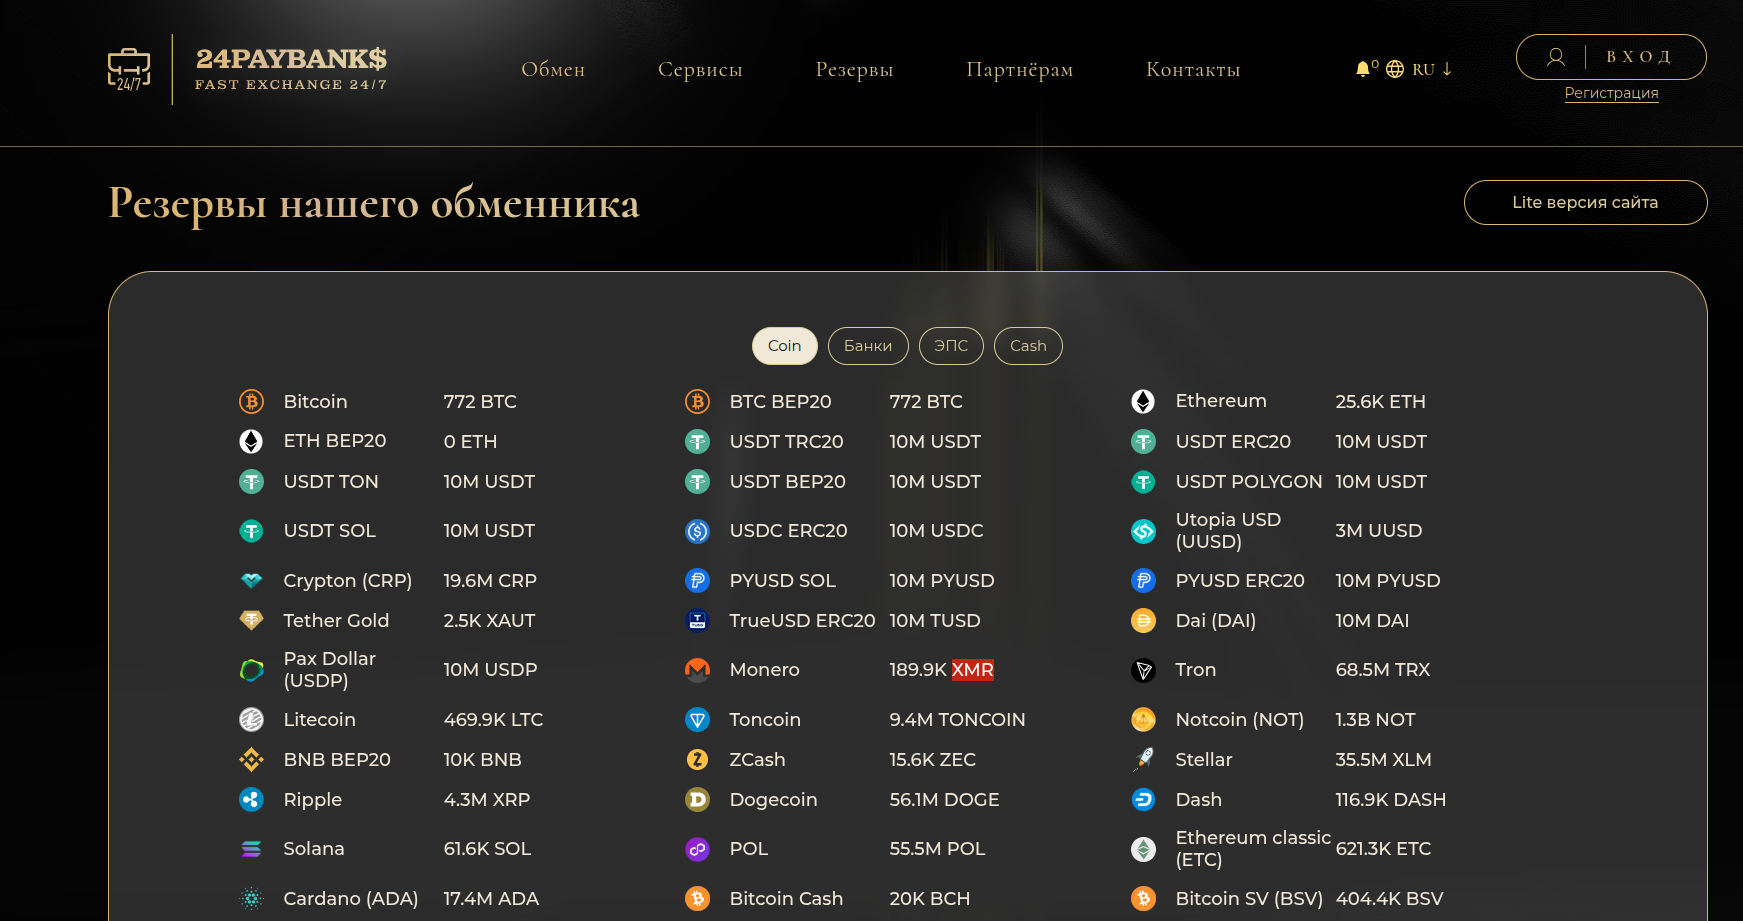Switch to the Cash tab
Viewport: 1743px width, 921px height.
[1028, 346]
